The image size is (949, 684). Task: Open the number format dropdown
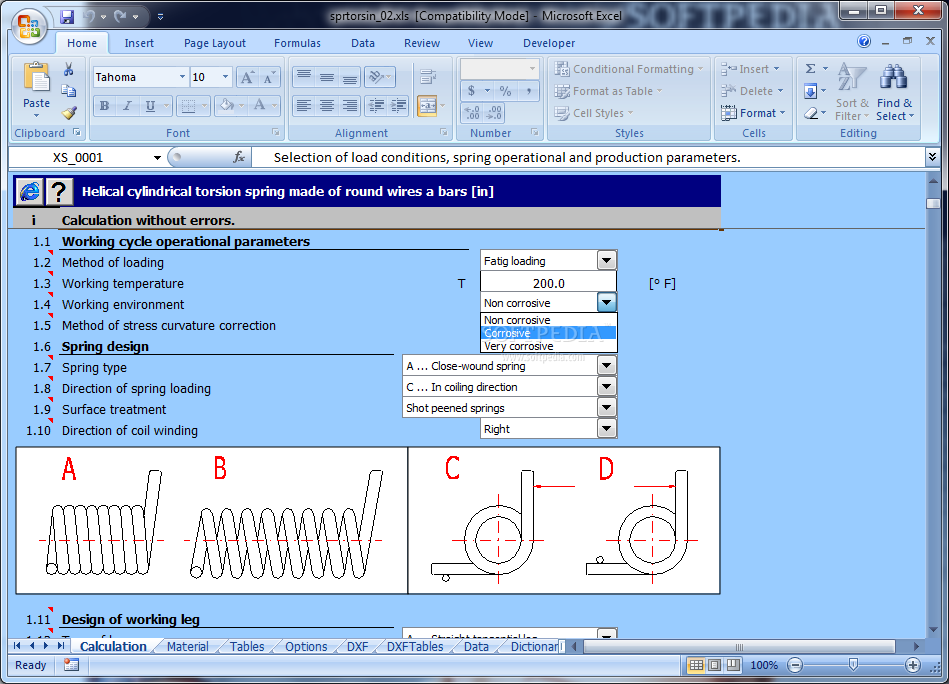pyautogui.click(x=532, y=69)
